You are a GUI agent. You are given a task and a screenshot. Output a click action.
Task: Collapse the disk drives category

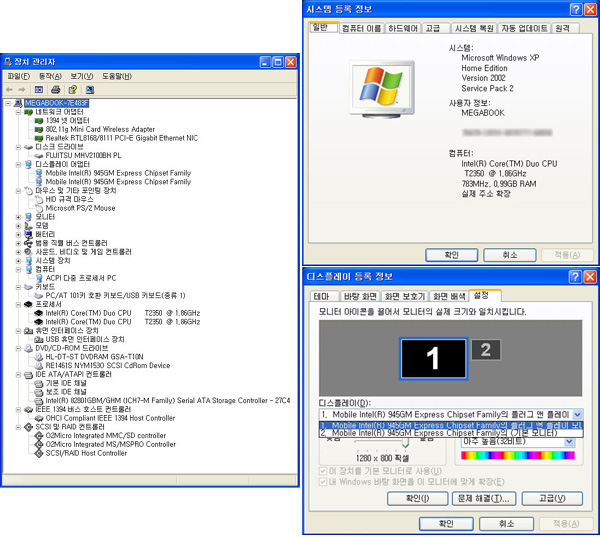(x=18, y=147)
